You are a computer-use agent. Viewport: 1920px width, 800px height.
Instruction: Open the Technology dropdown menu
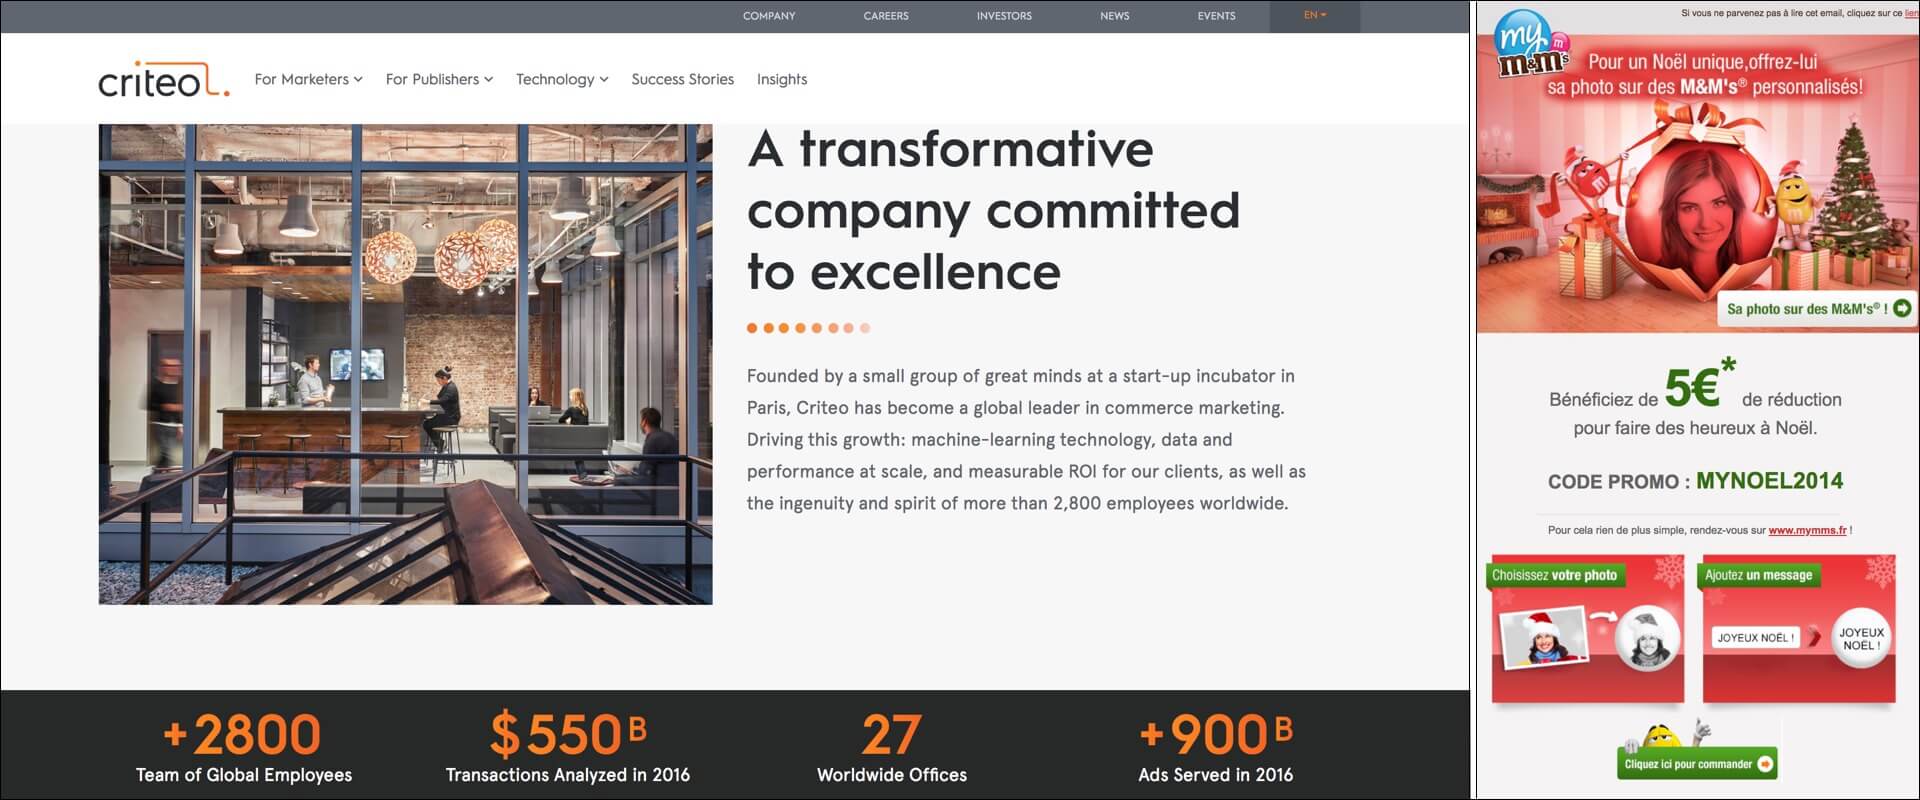point(562,79)
